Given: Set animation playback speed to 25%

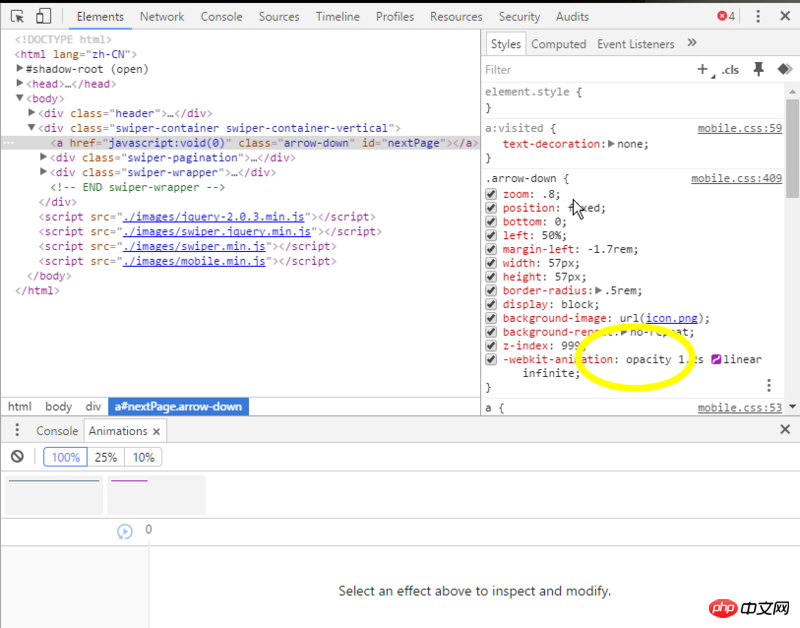Looking at the screenshot, I should 106,457.
